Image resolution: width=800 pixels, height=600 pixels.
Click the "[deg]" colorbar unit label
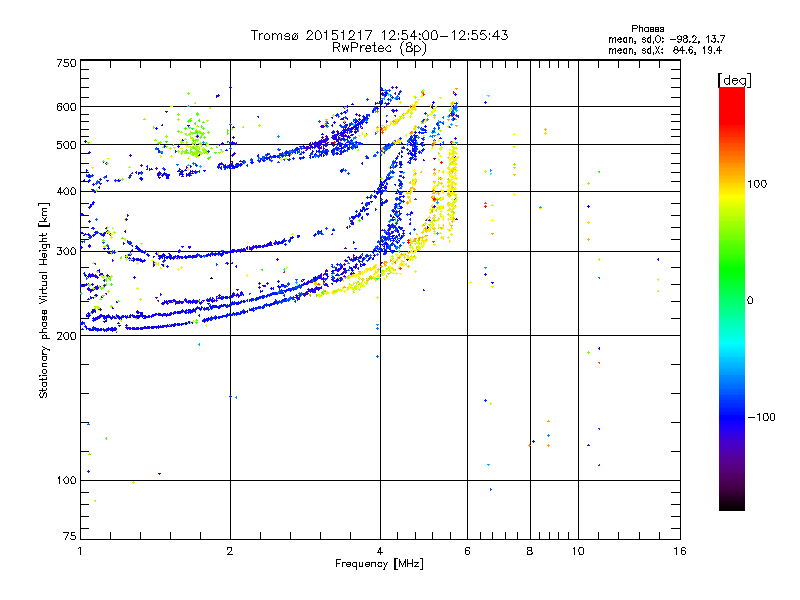[x=734, y=80]
